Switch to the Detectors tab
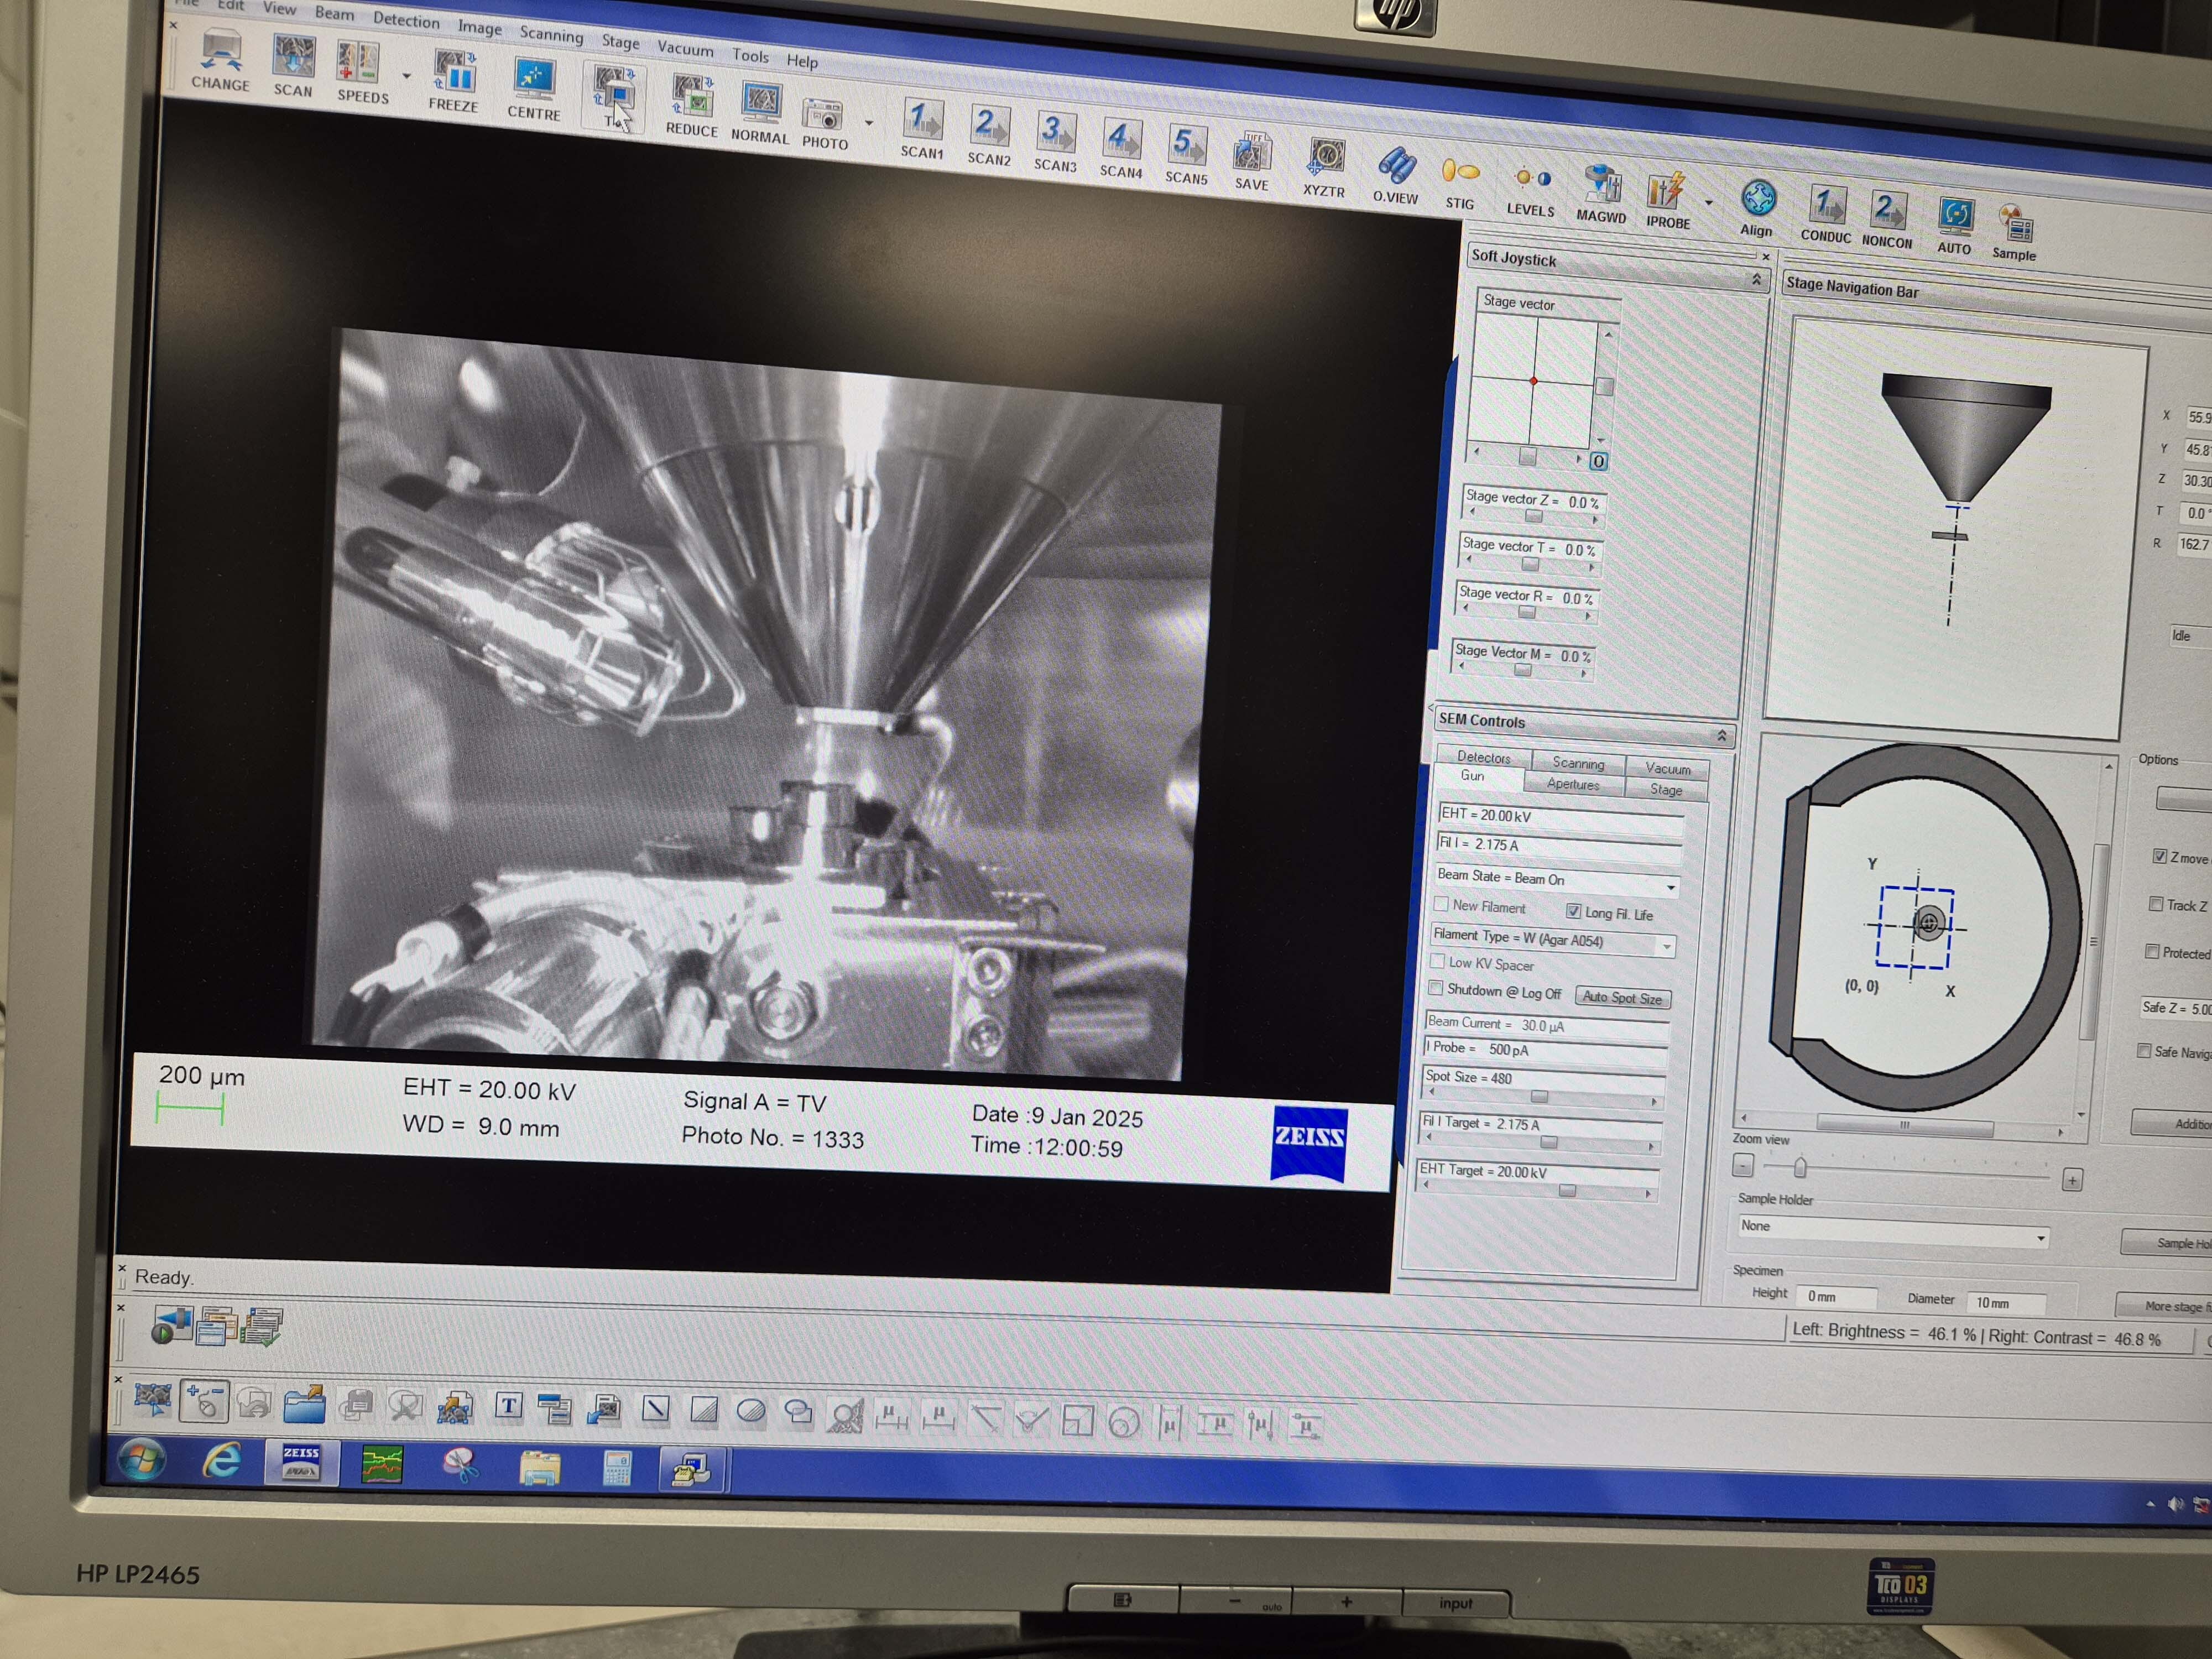2212x1659 pixels. click(x=1484, y=757)
